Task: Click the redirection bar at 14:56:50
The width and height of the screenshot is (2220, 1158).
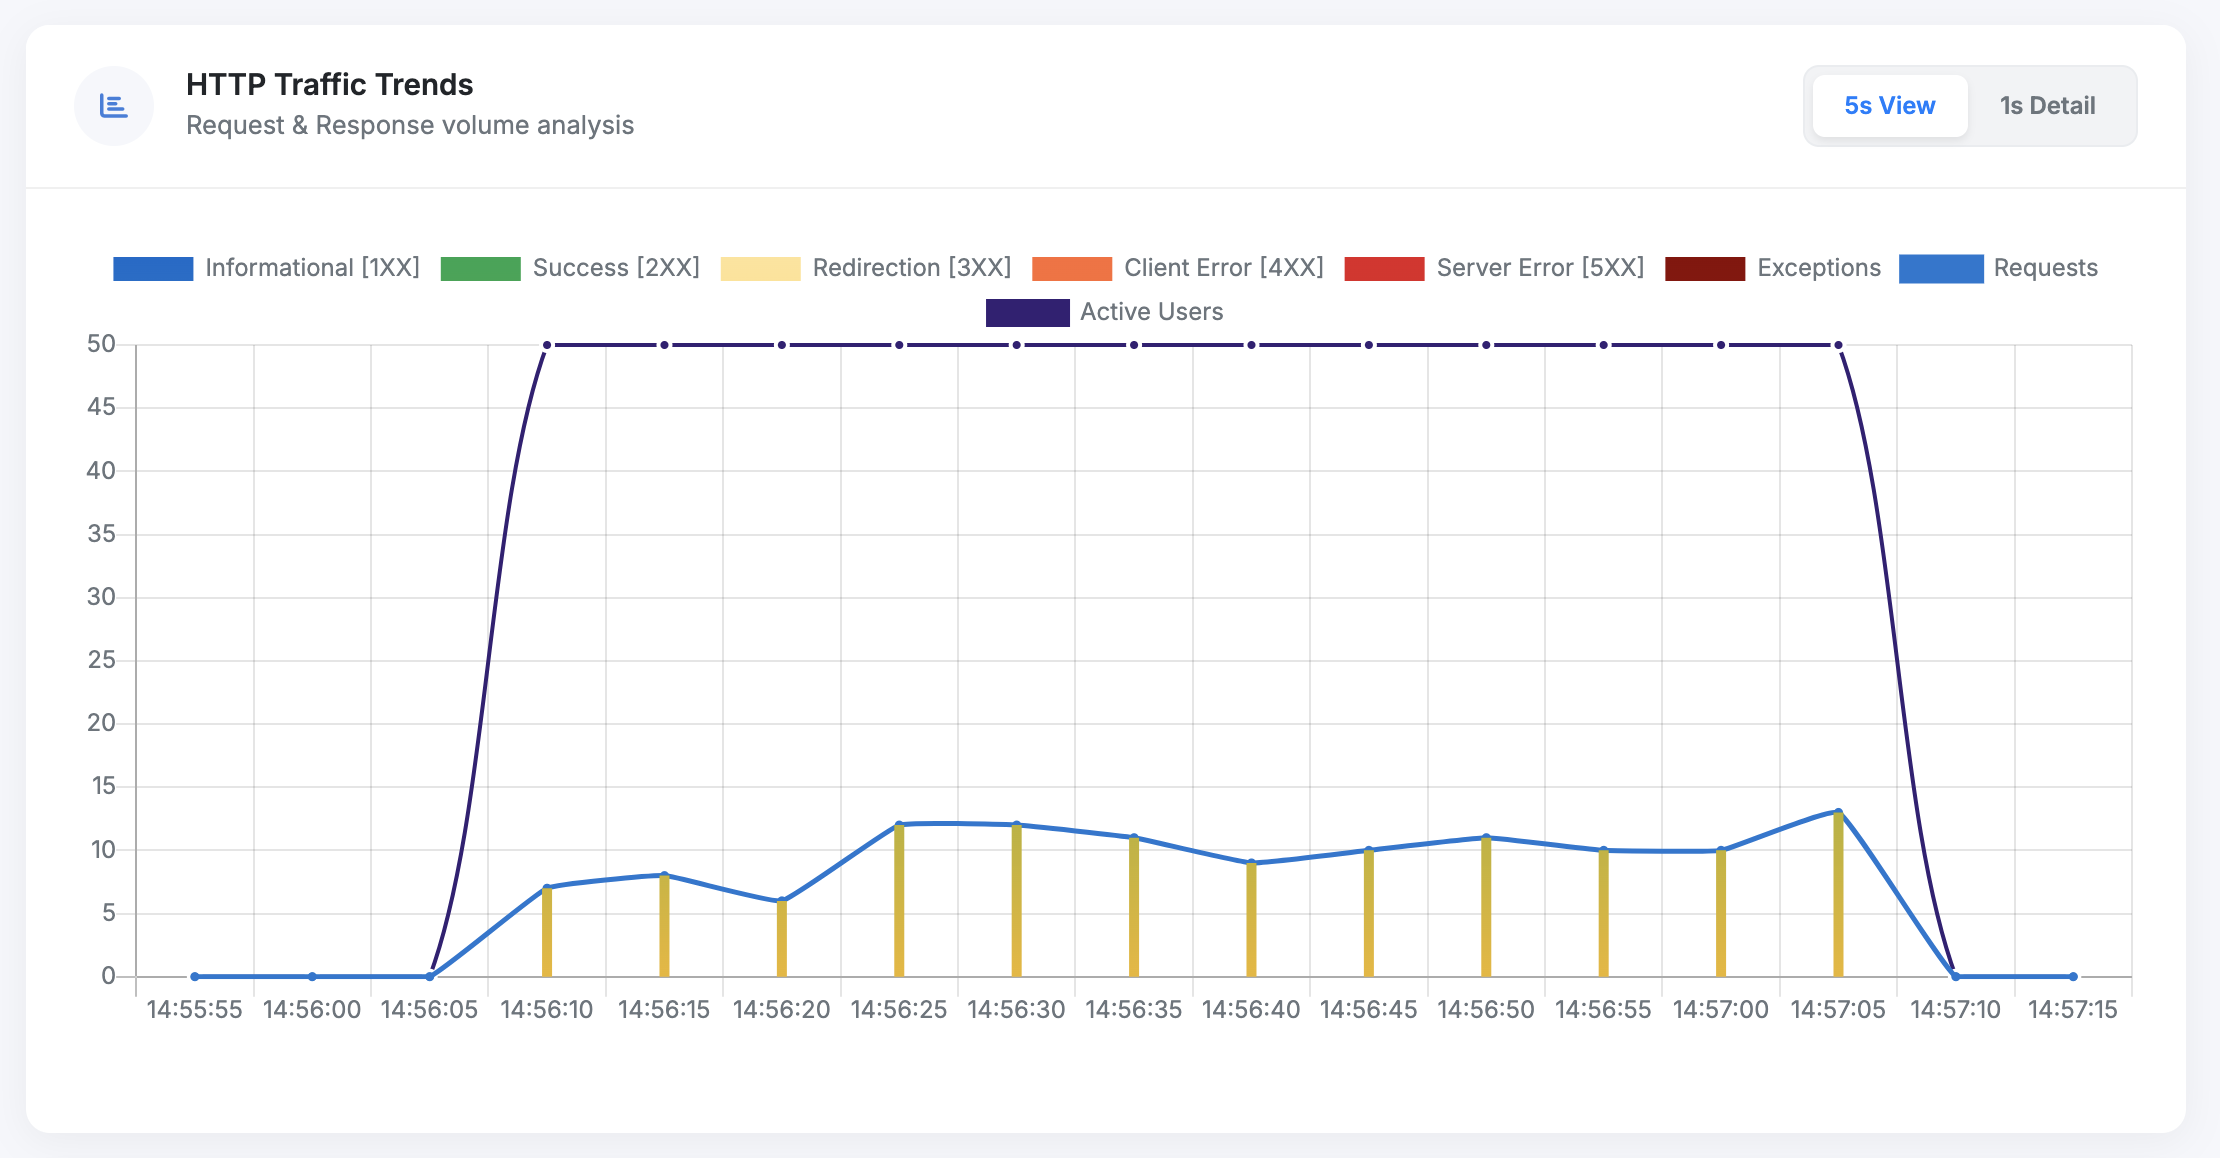Action: click(x=1486, y=907)
